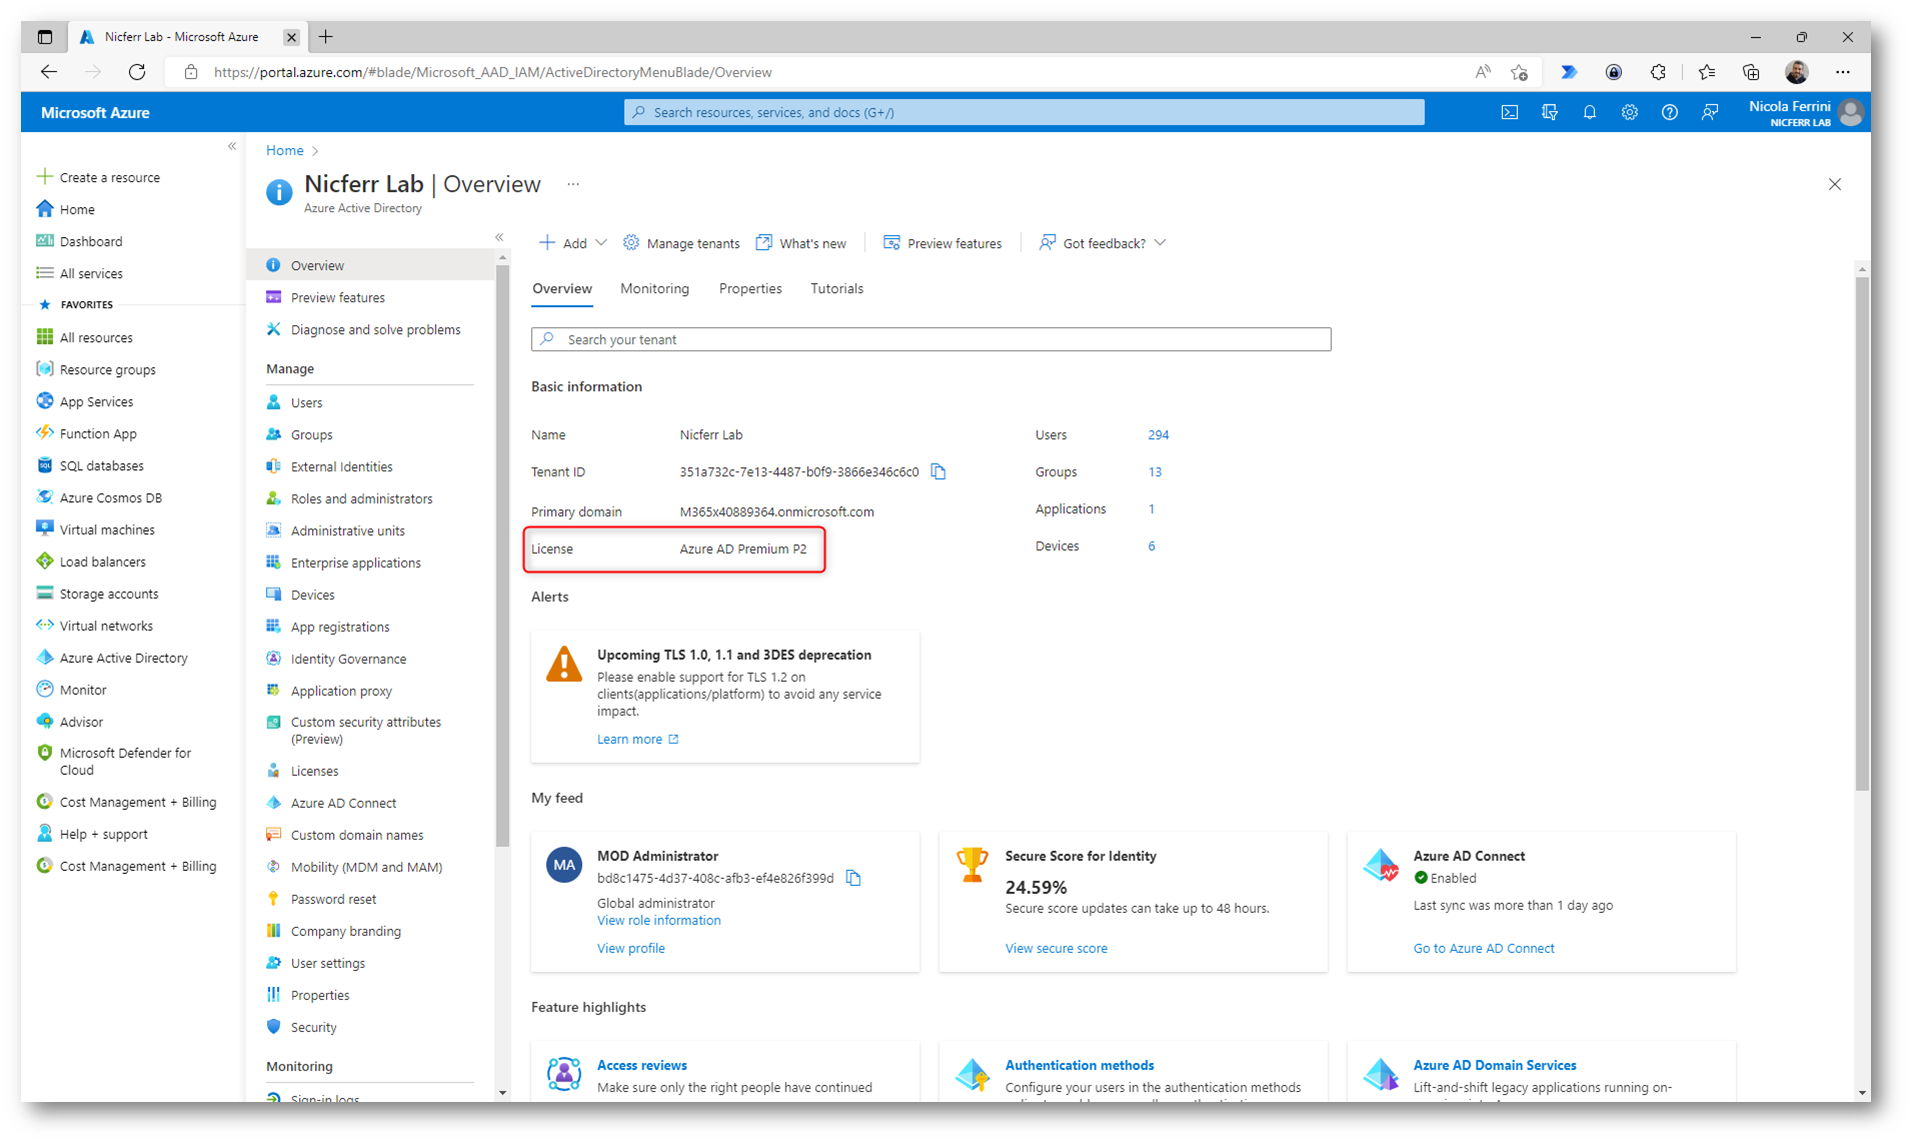Open View secure score link

tap(1056, 949)
